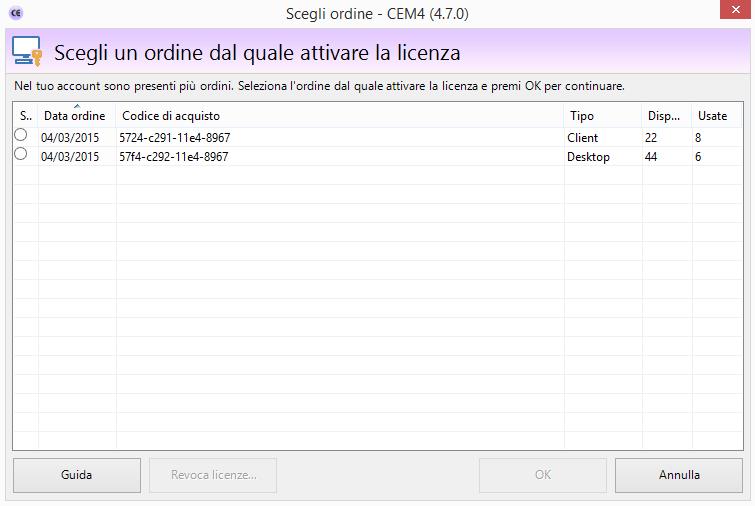Open the Guida help button
Screen dimensions: 755x506
tap(77, 475)
